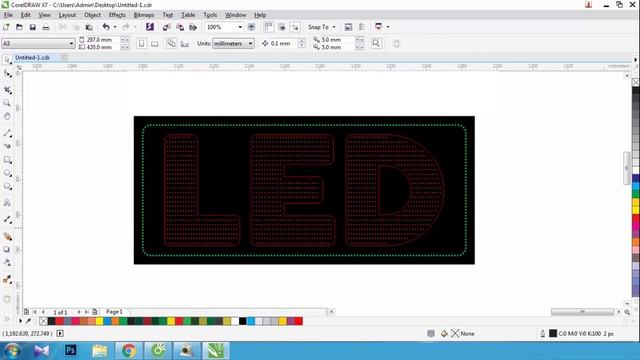
Task: Open the Bitmaps menu
Action: [x=144, y=15]
